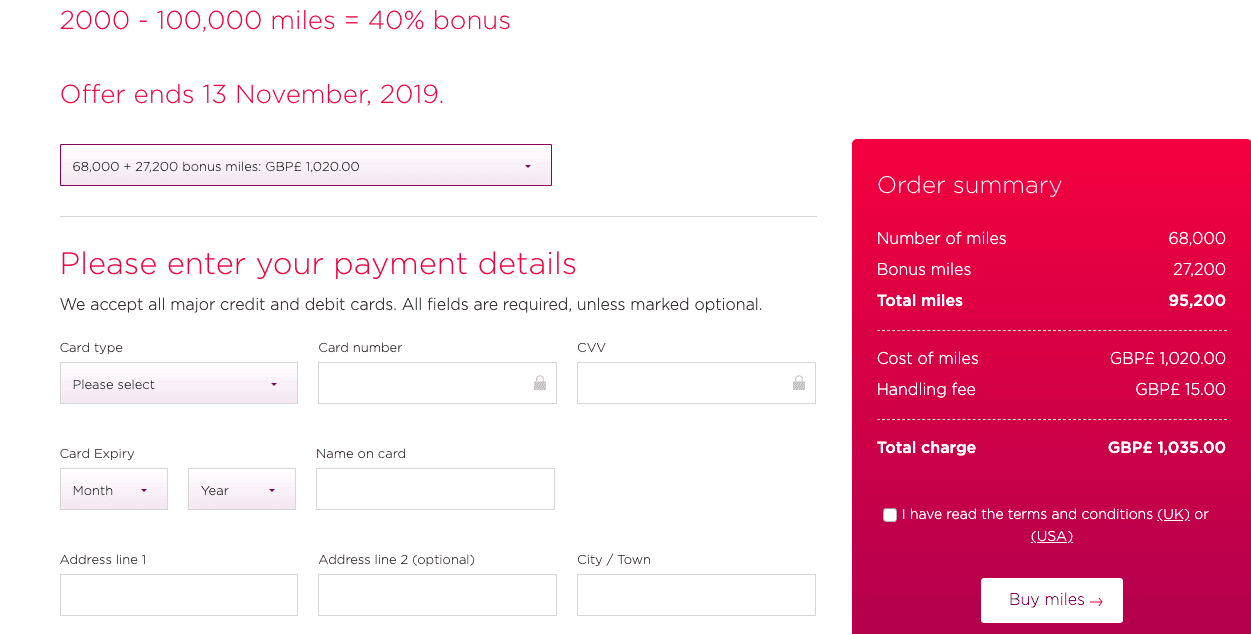Open the (USA) terms link
The width and height of the screenshot is (1251, 634).
click(x=1052, y=536)
